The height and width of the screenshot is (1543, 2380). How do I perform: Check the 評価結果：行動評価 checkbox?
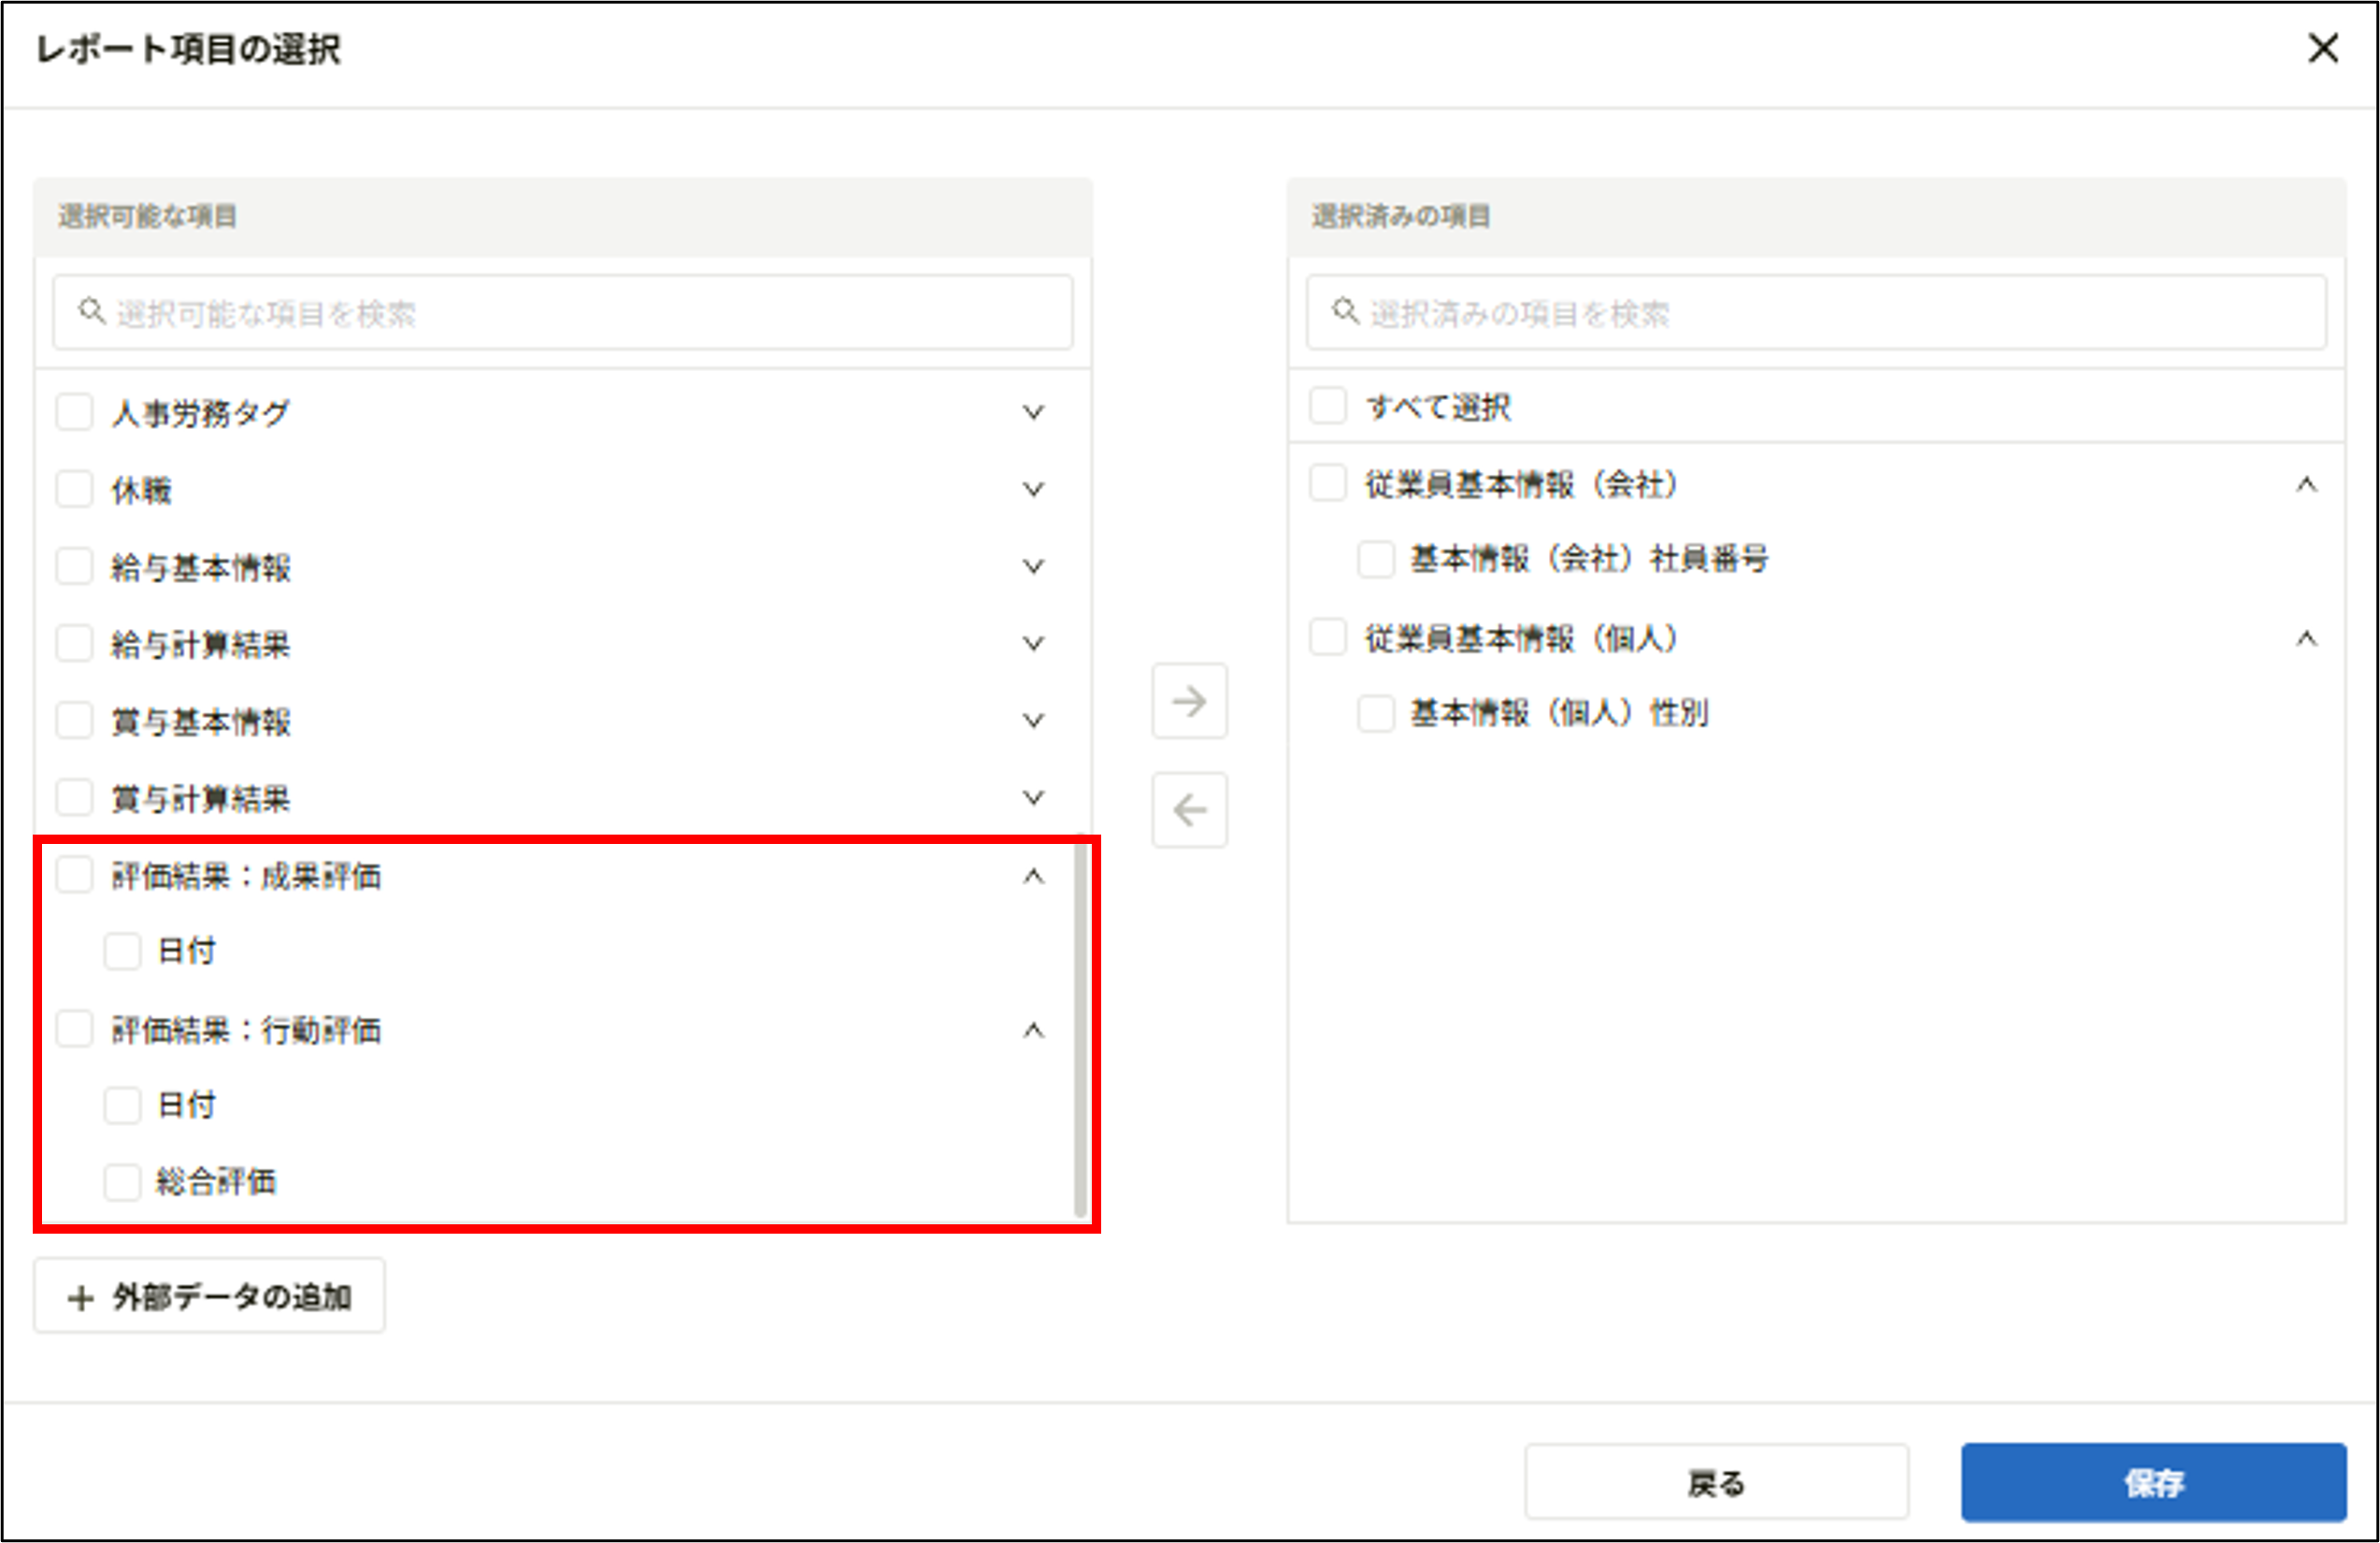74,1028
